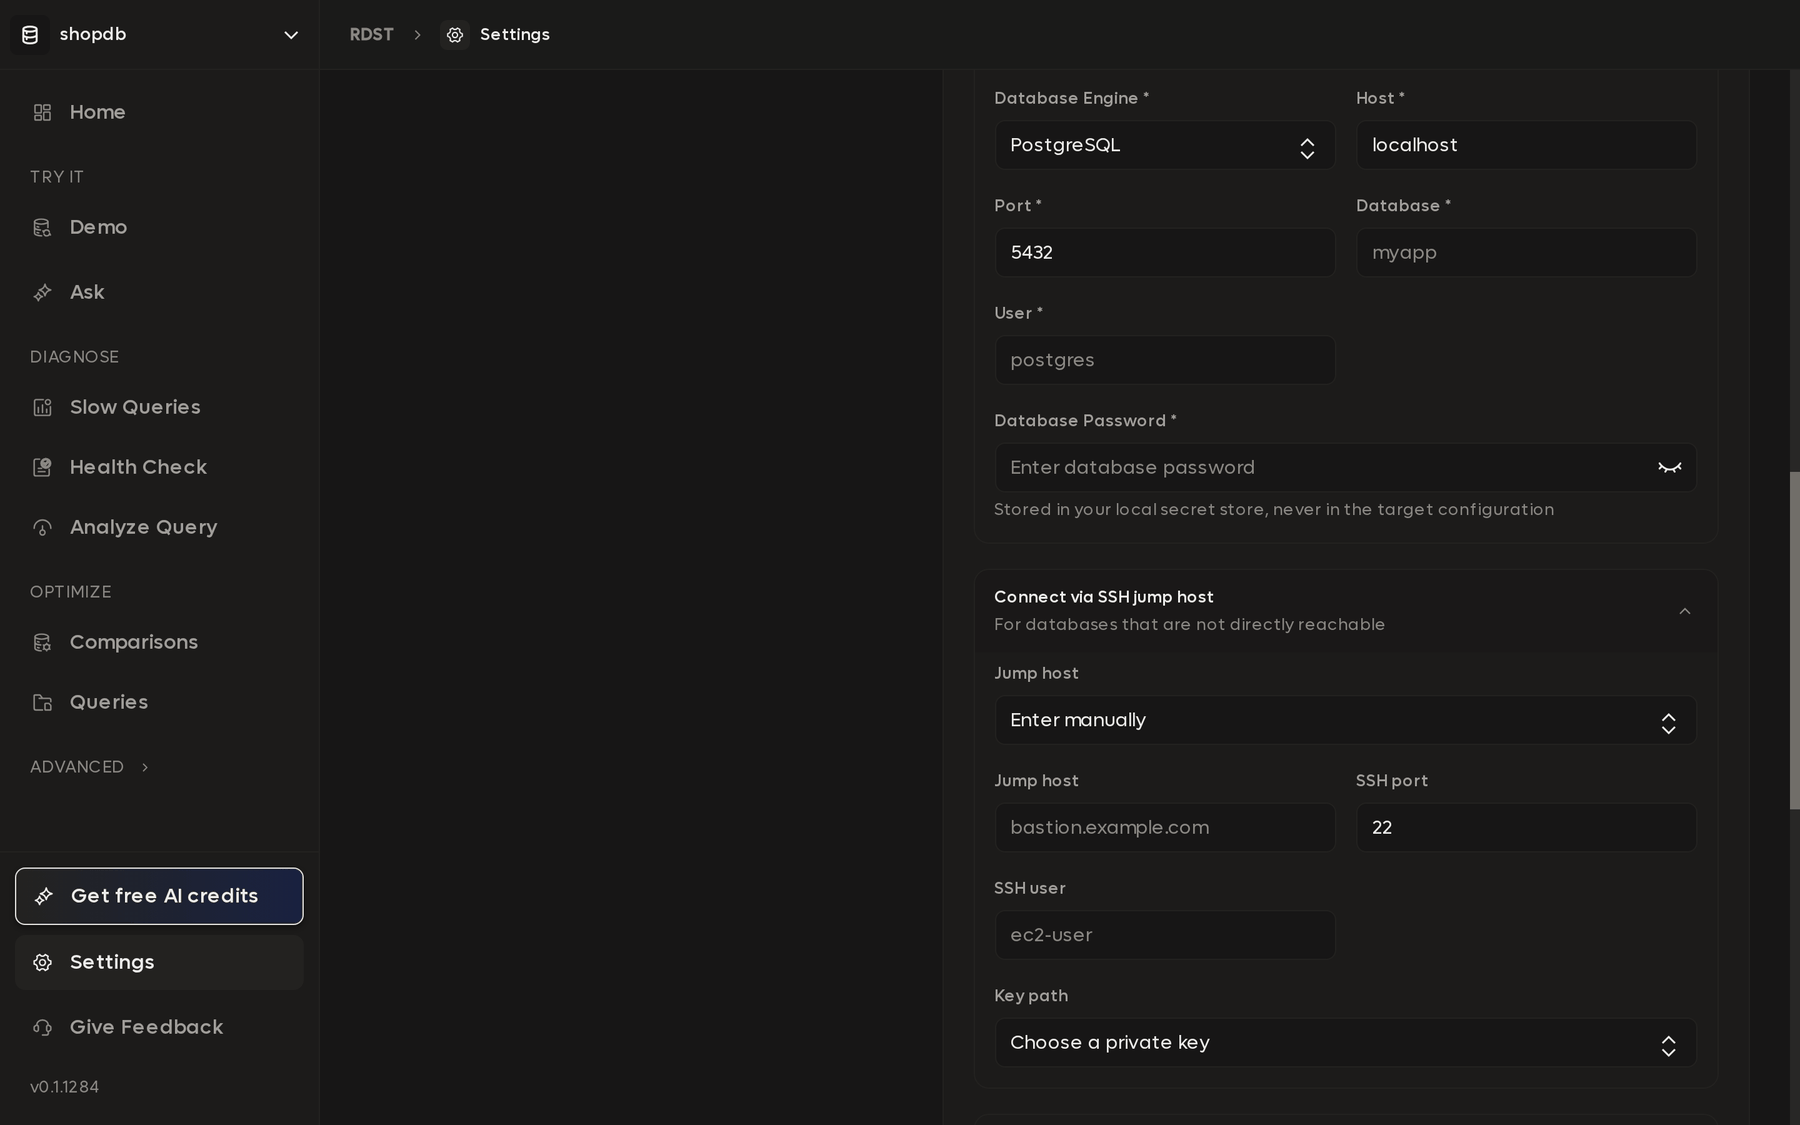Open the Jump host Enter manually dropdown
The height and width of the screenshot is (1125, 1800).
click(x=1345, y=721)
